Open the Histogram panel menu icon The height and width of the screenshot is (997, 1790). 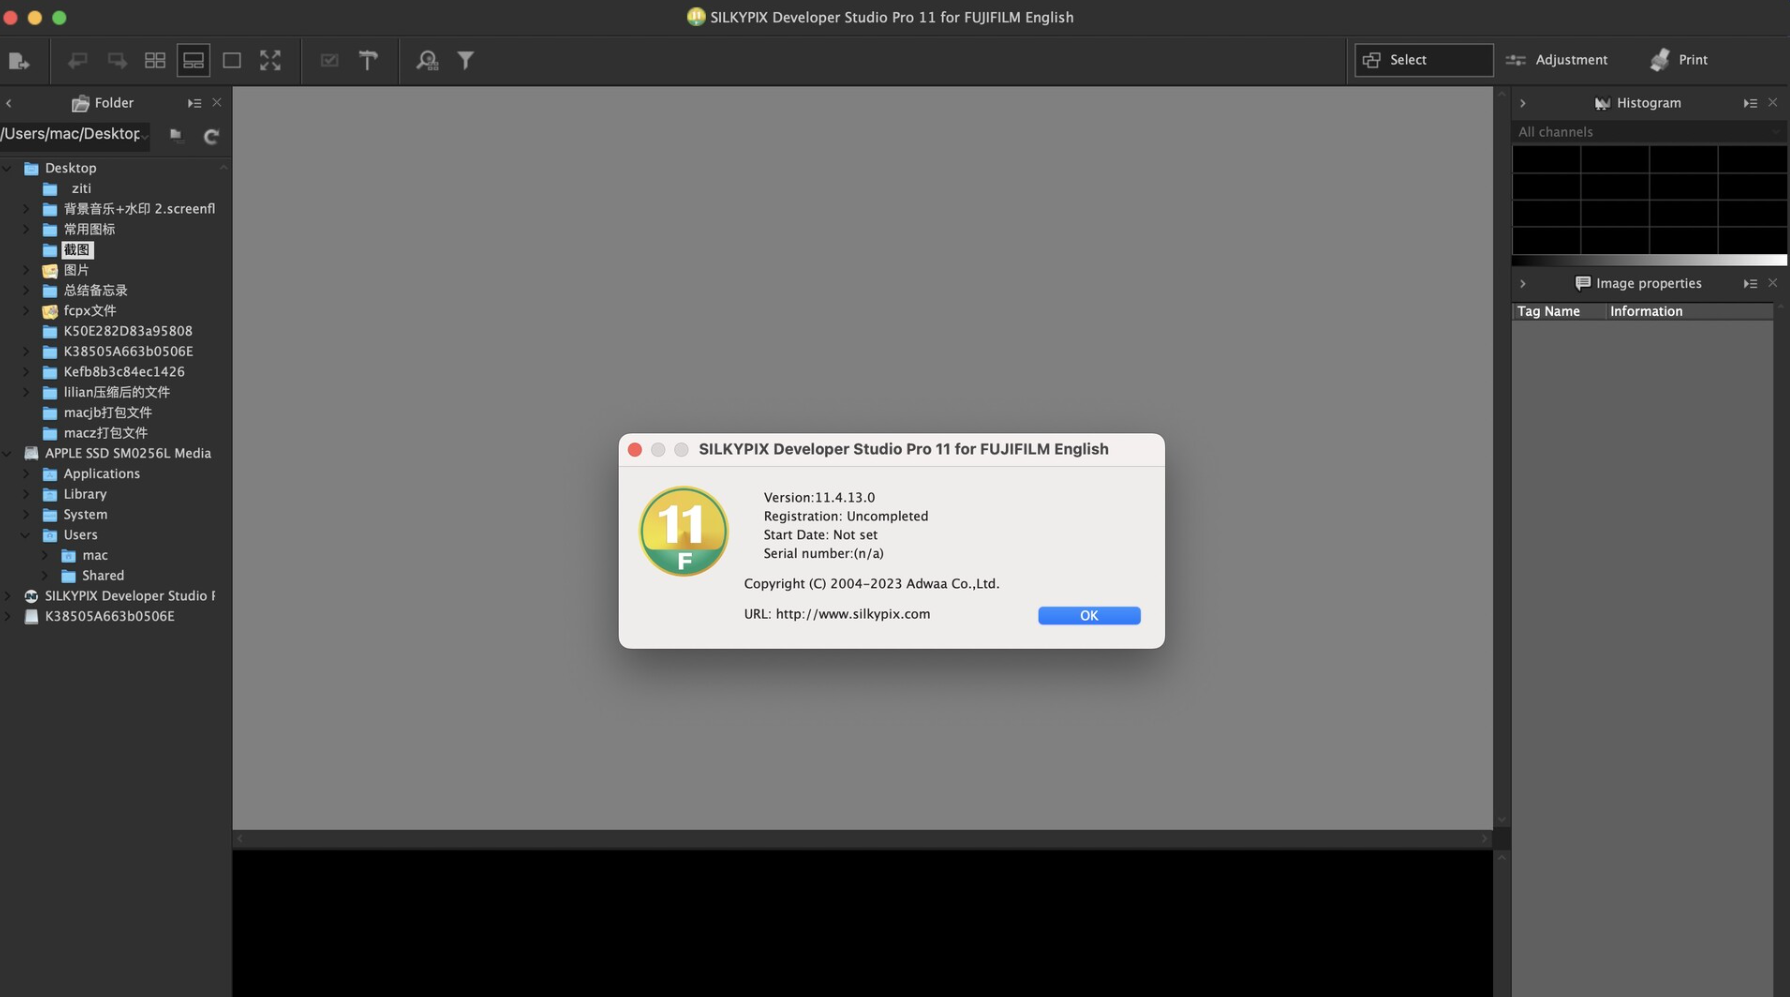[x=1749, y=102]
